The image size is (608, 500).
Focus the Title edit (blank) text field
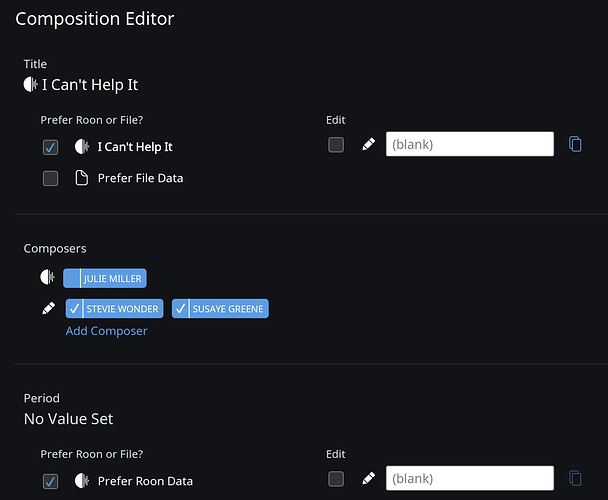pos(470,144)
